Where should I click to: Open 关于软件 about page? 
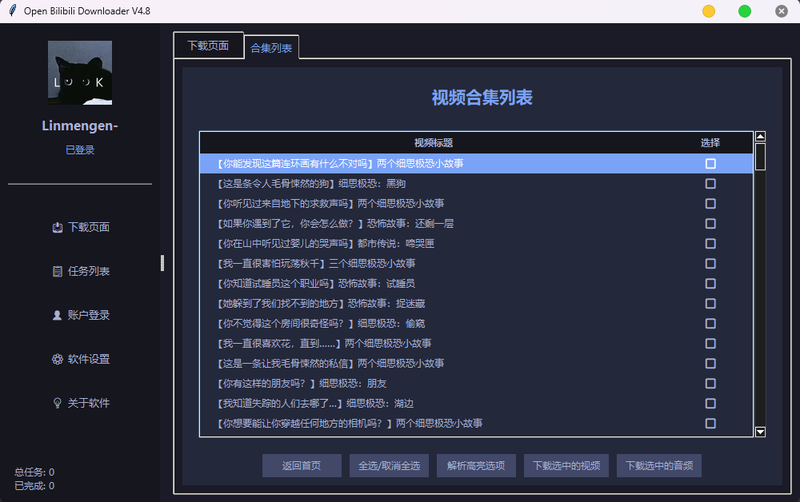coord(81,403)
